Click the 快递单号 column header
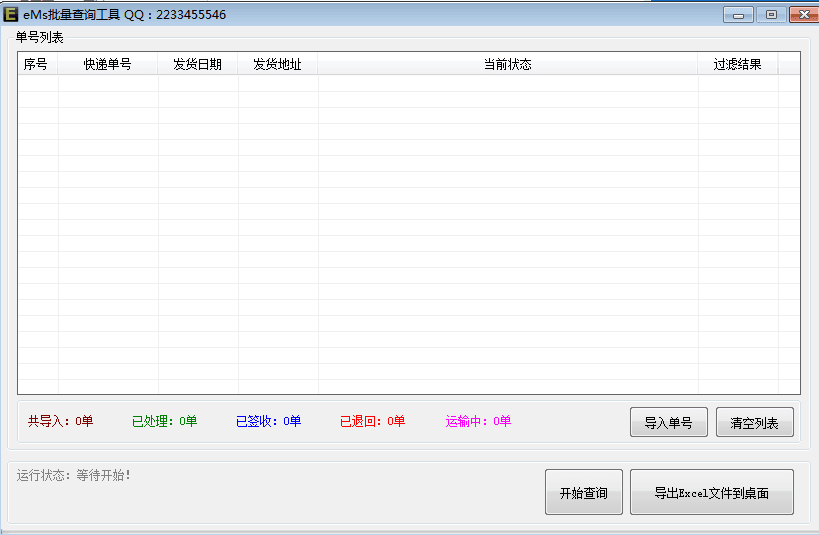Viewport: 819px width, 535px height. (x=108, y=64)
